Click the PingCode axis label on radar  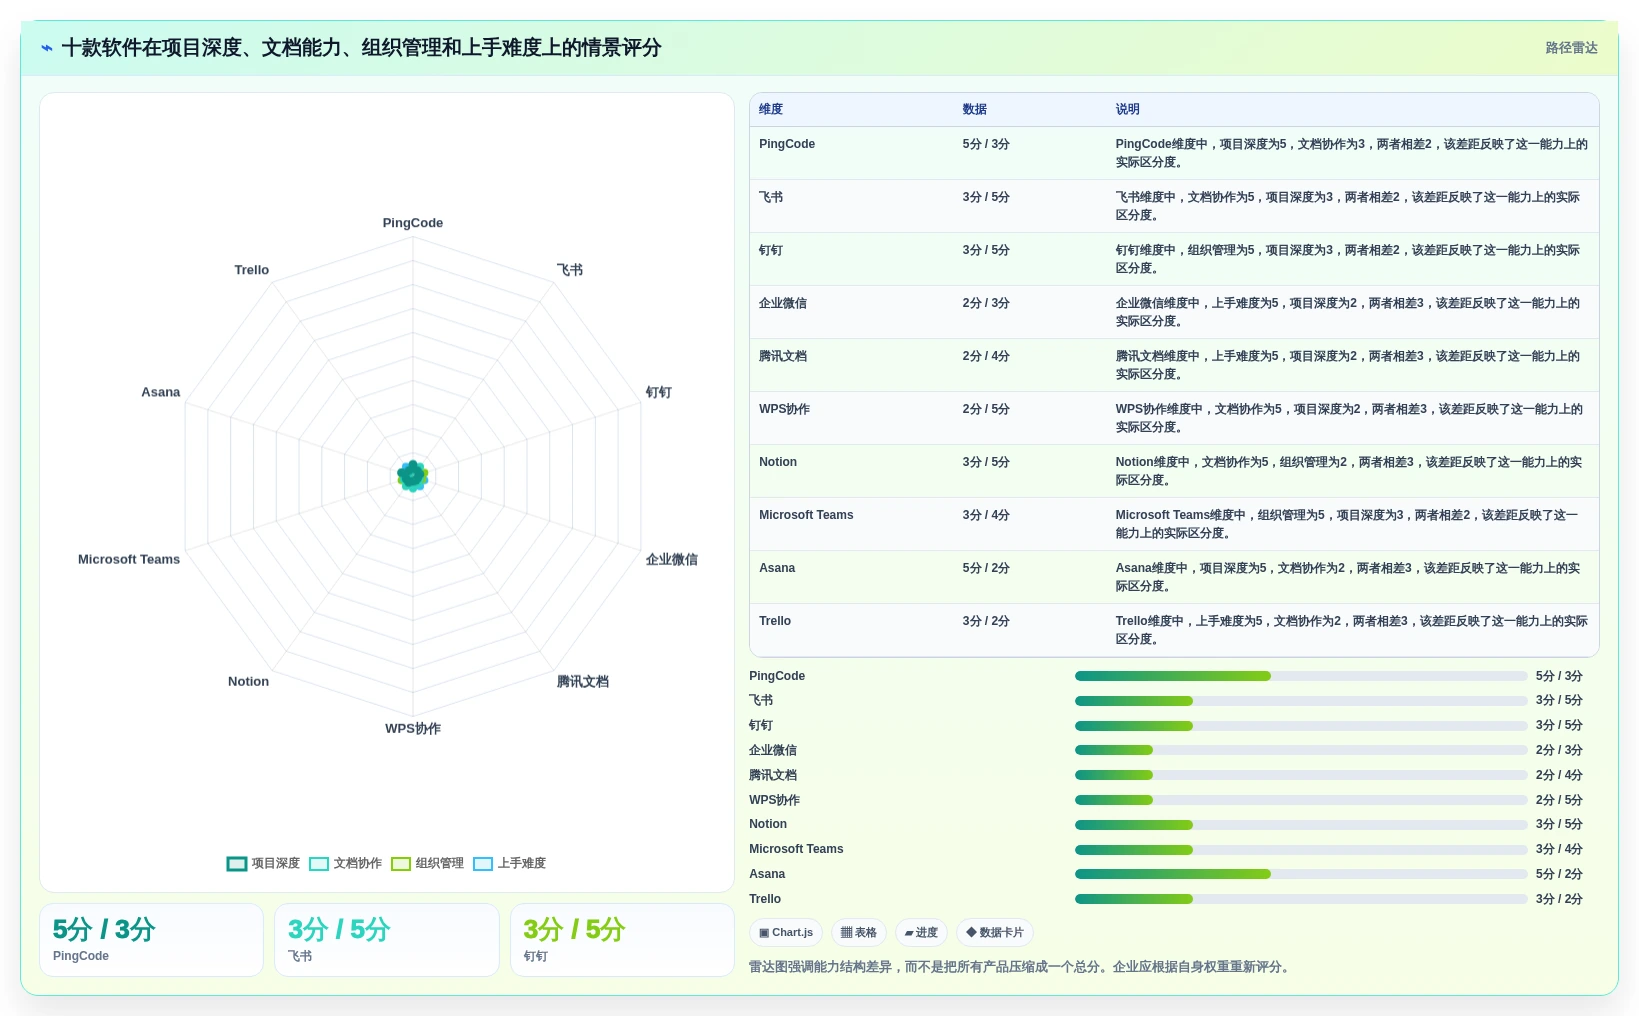click(413, 223)
